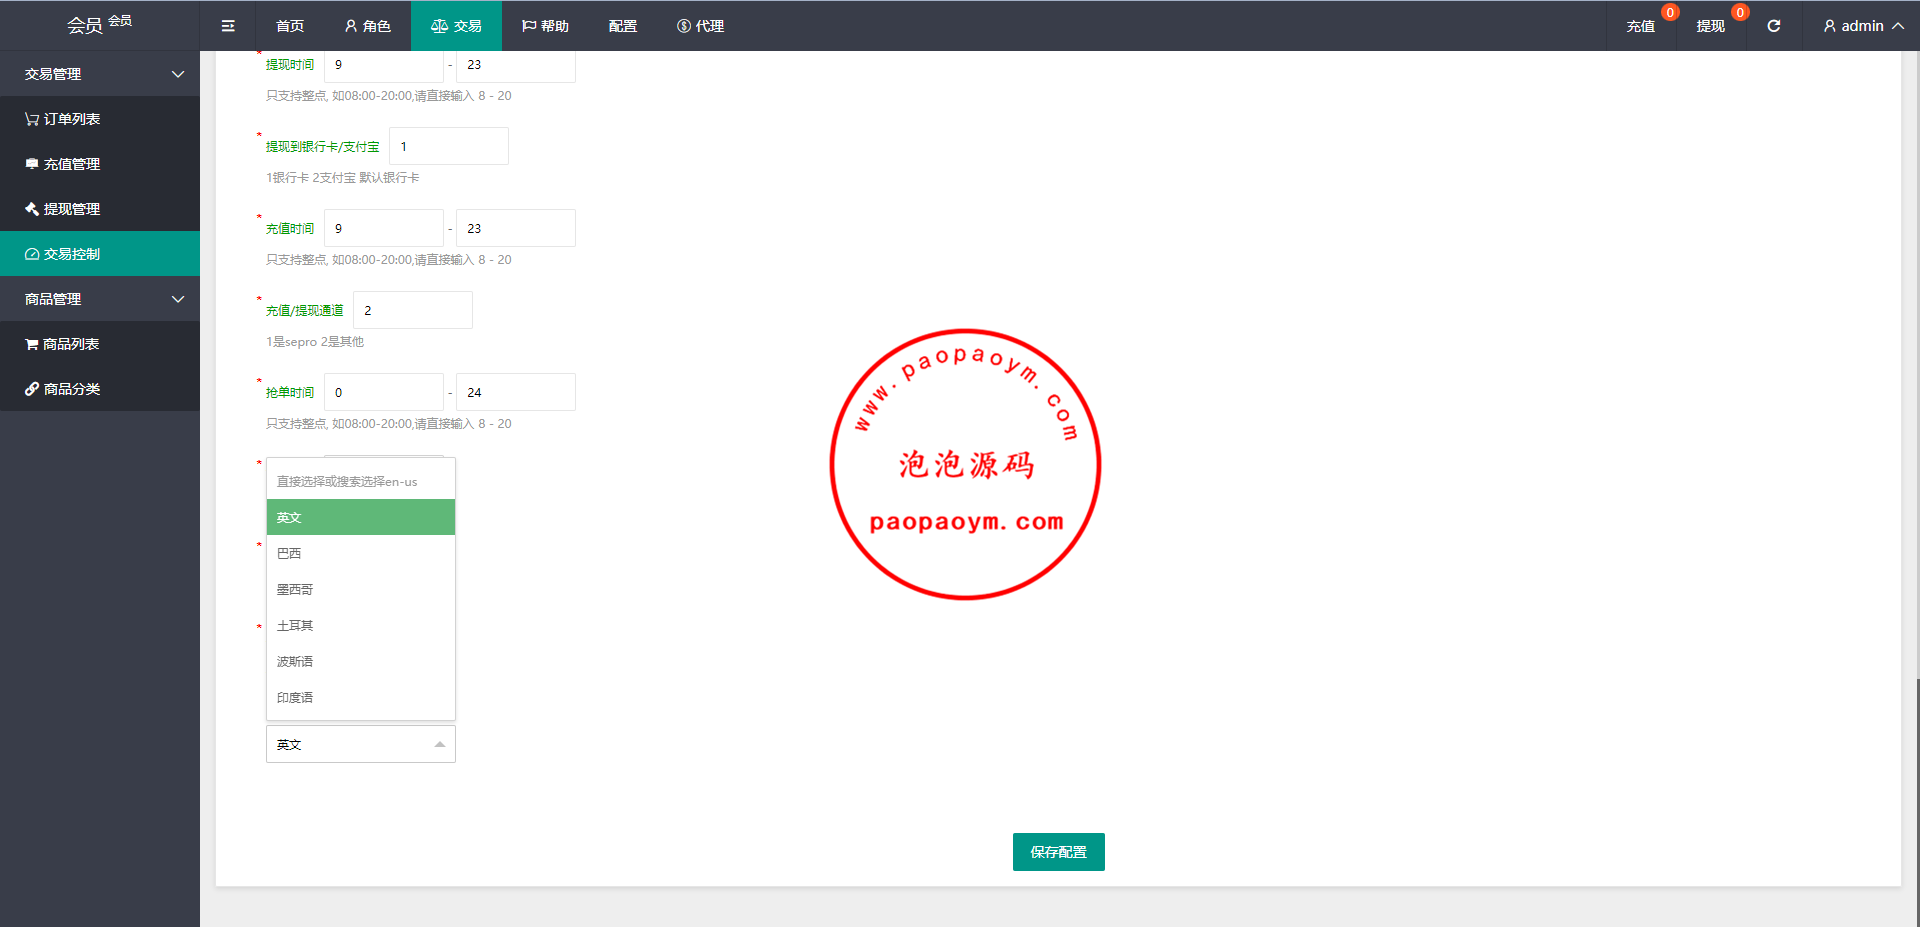Go to the 首页 top menu
This screenshot has width=1920, height=927.
tap(290, 26)
